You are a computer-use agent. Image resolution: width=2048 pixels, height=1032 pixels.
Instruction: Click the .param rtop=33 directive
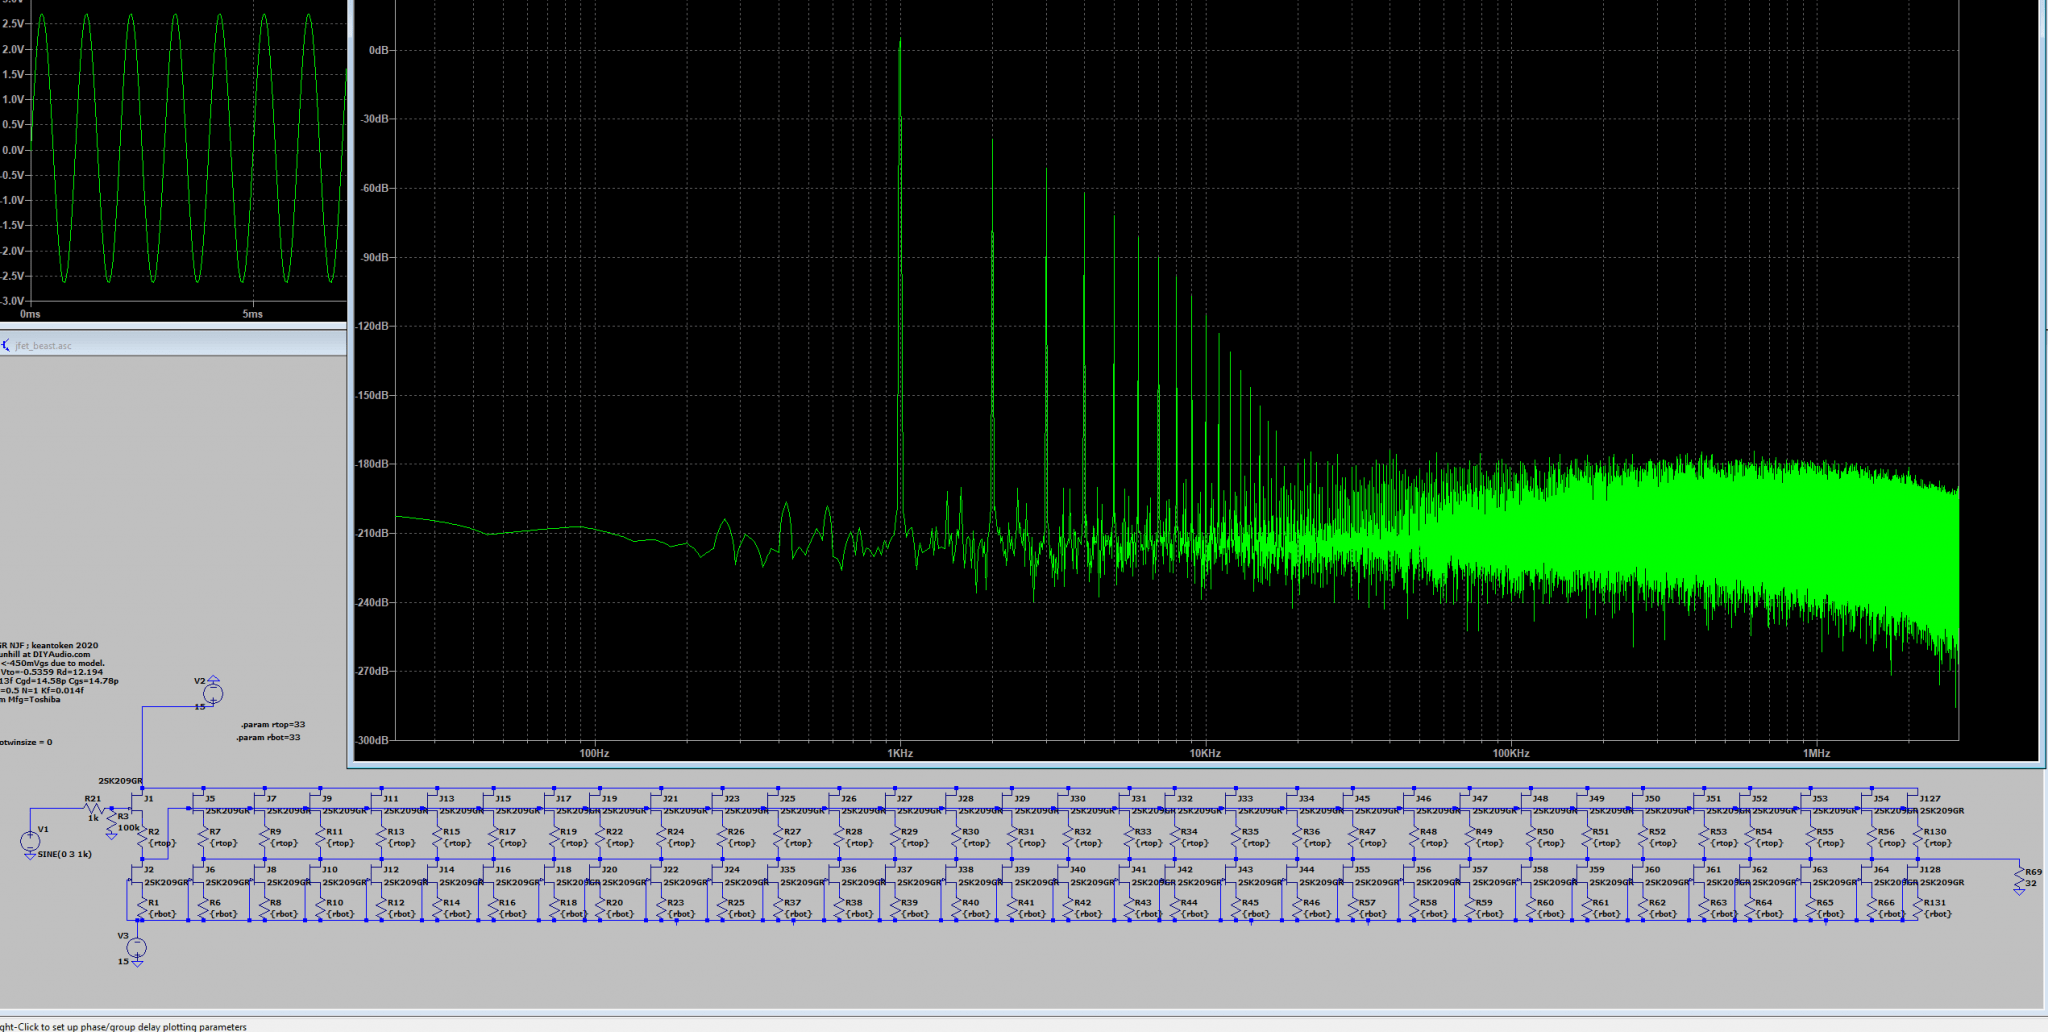272,724
